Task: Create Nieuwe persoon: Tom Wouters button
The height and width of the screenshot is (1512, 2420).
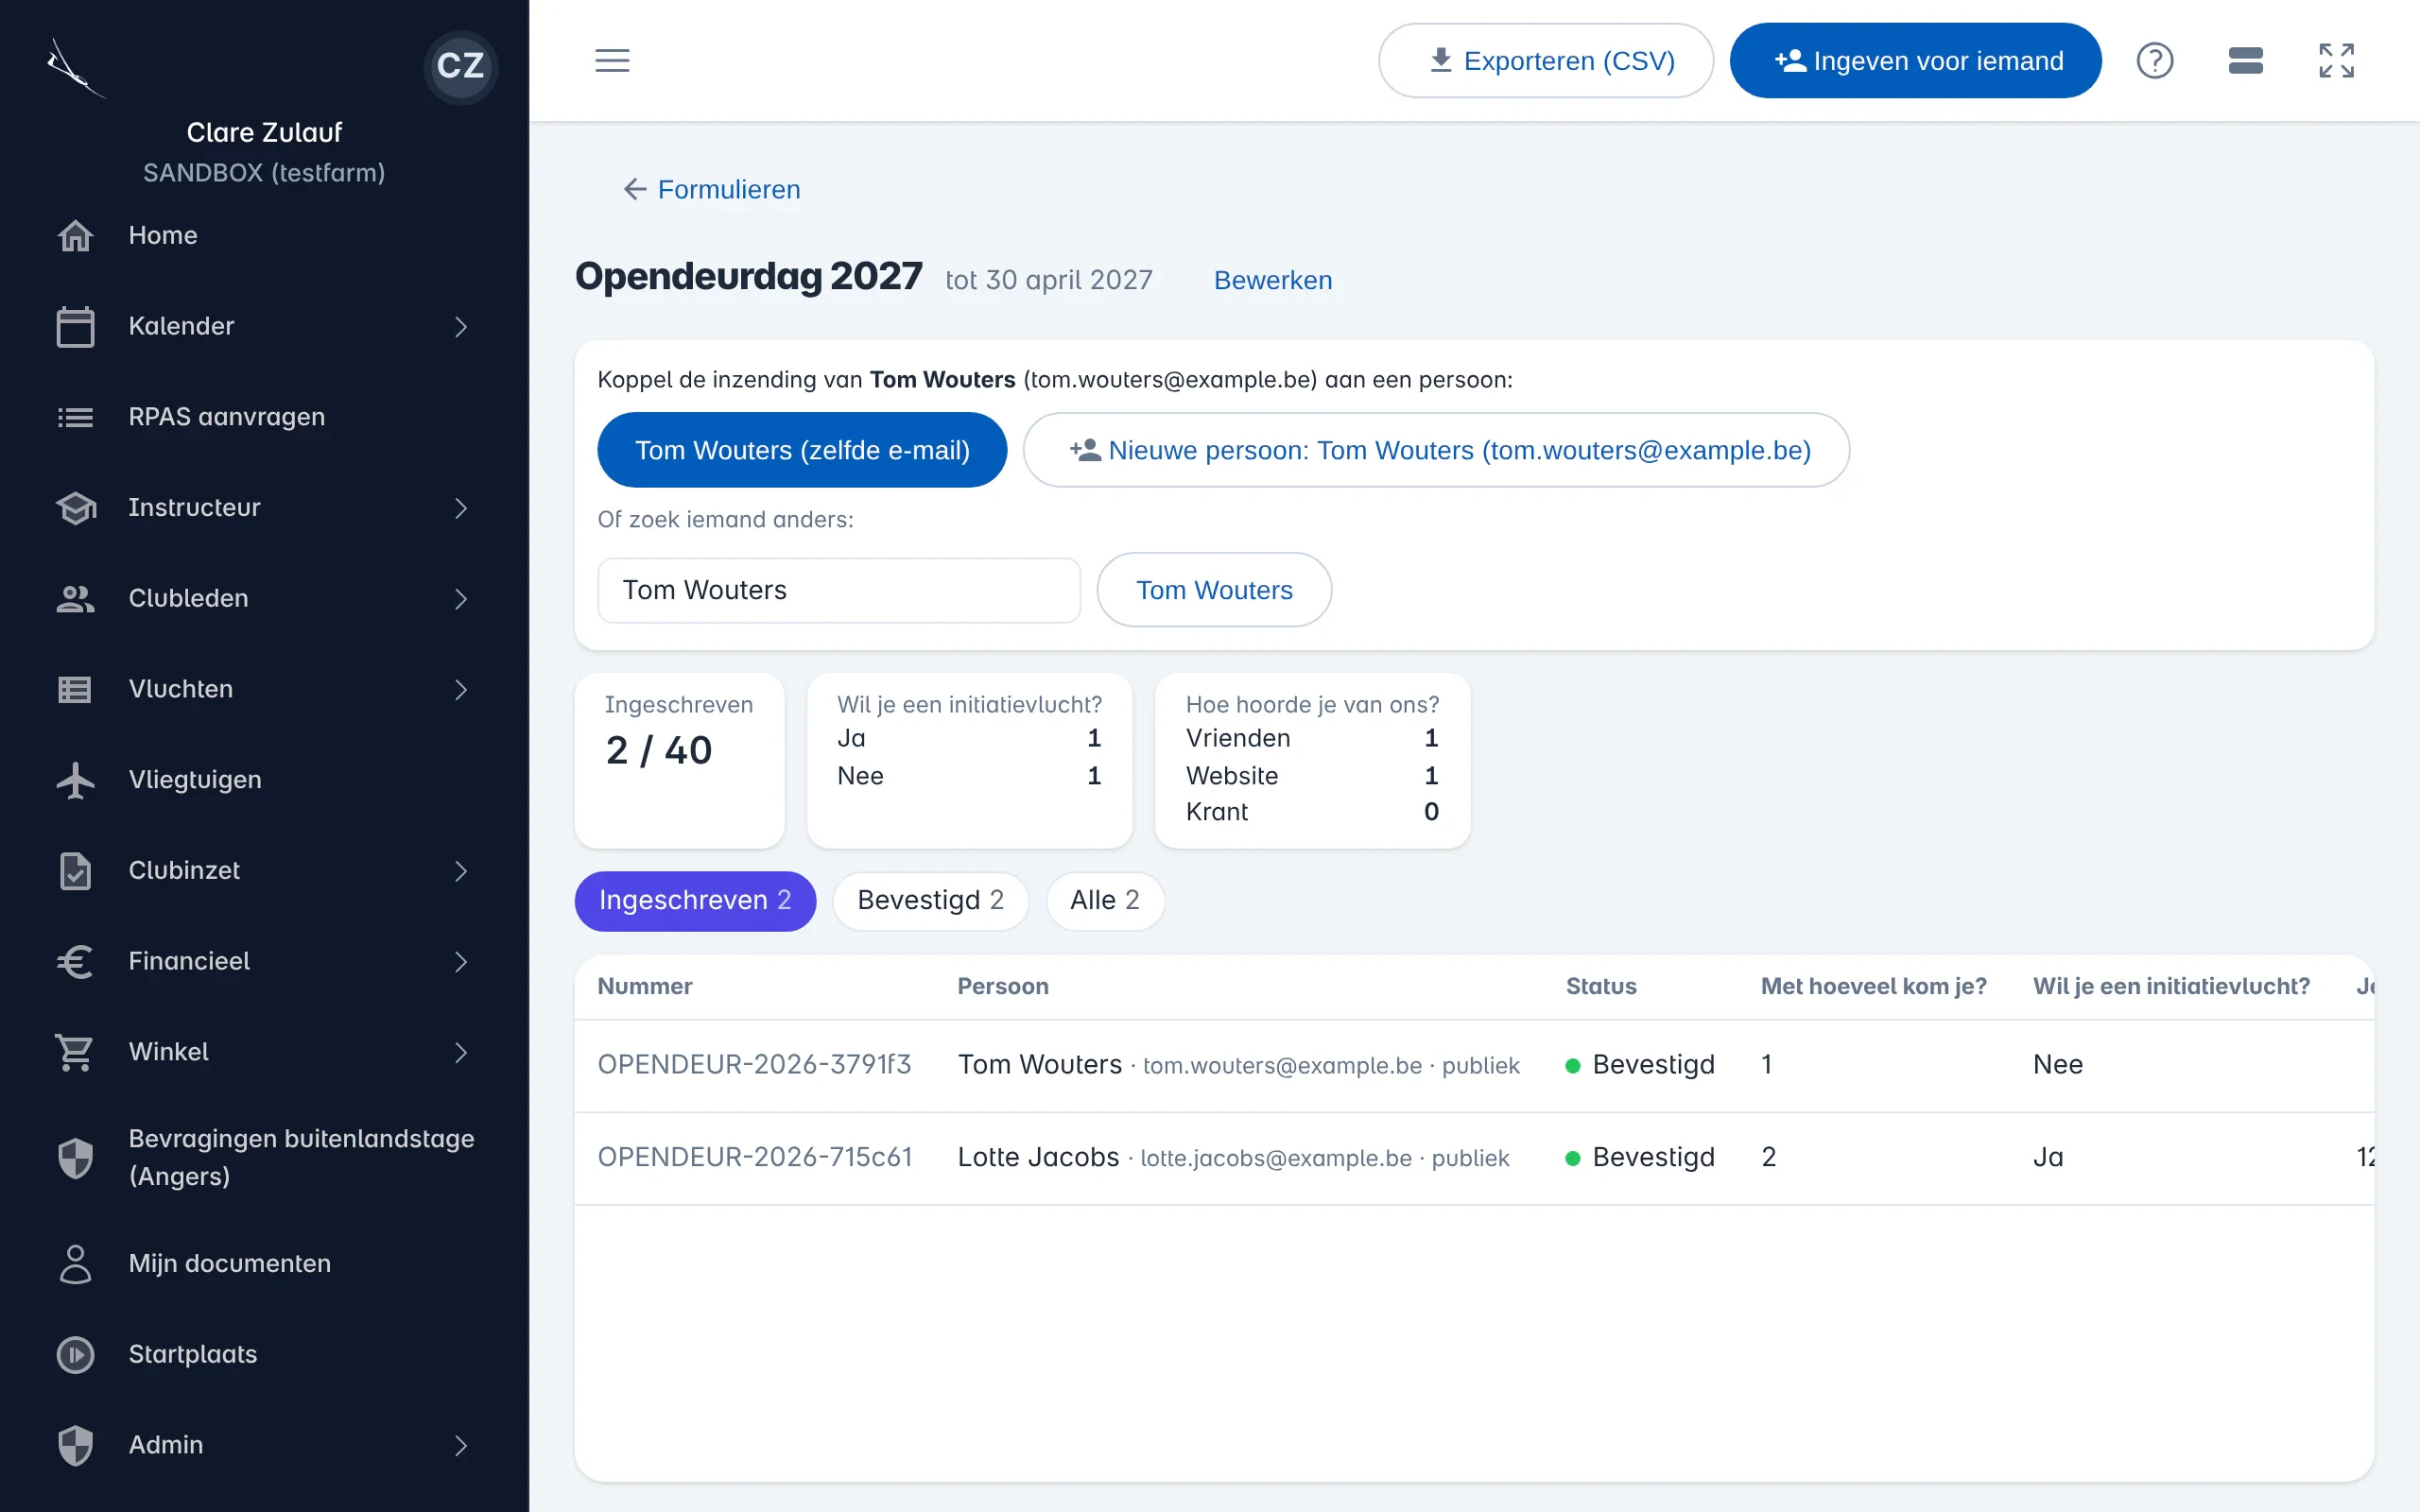Action: [1436, 450]
